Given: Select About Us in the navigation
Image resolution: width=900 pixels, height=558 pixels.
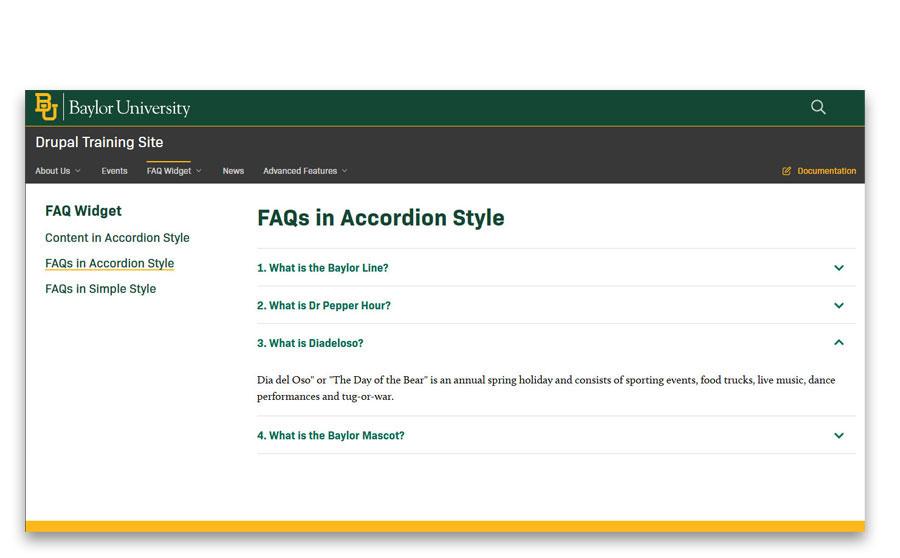Looking at the screenshot, I should 52,171.
